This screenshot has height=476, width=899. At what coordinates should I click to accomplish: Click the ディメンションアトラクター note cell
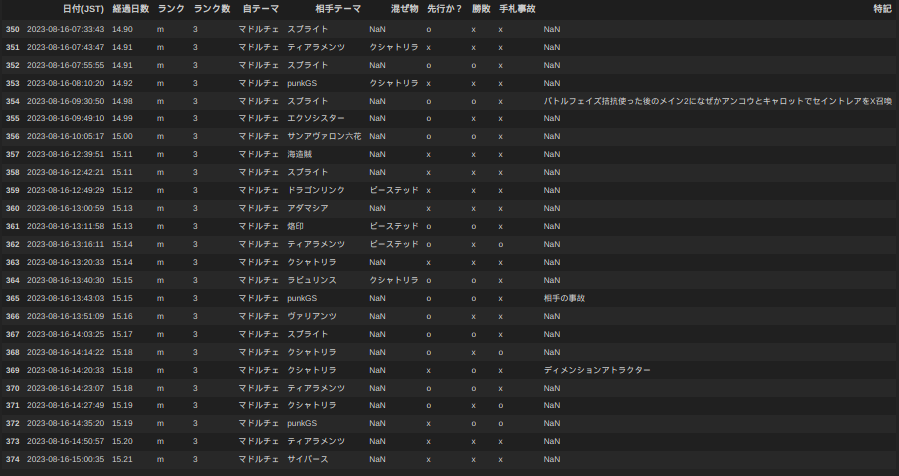597,370
